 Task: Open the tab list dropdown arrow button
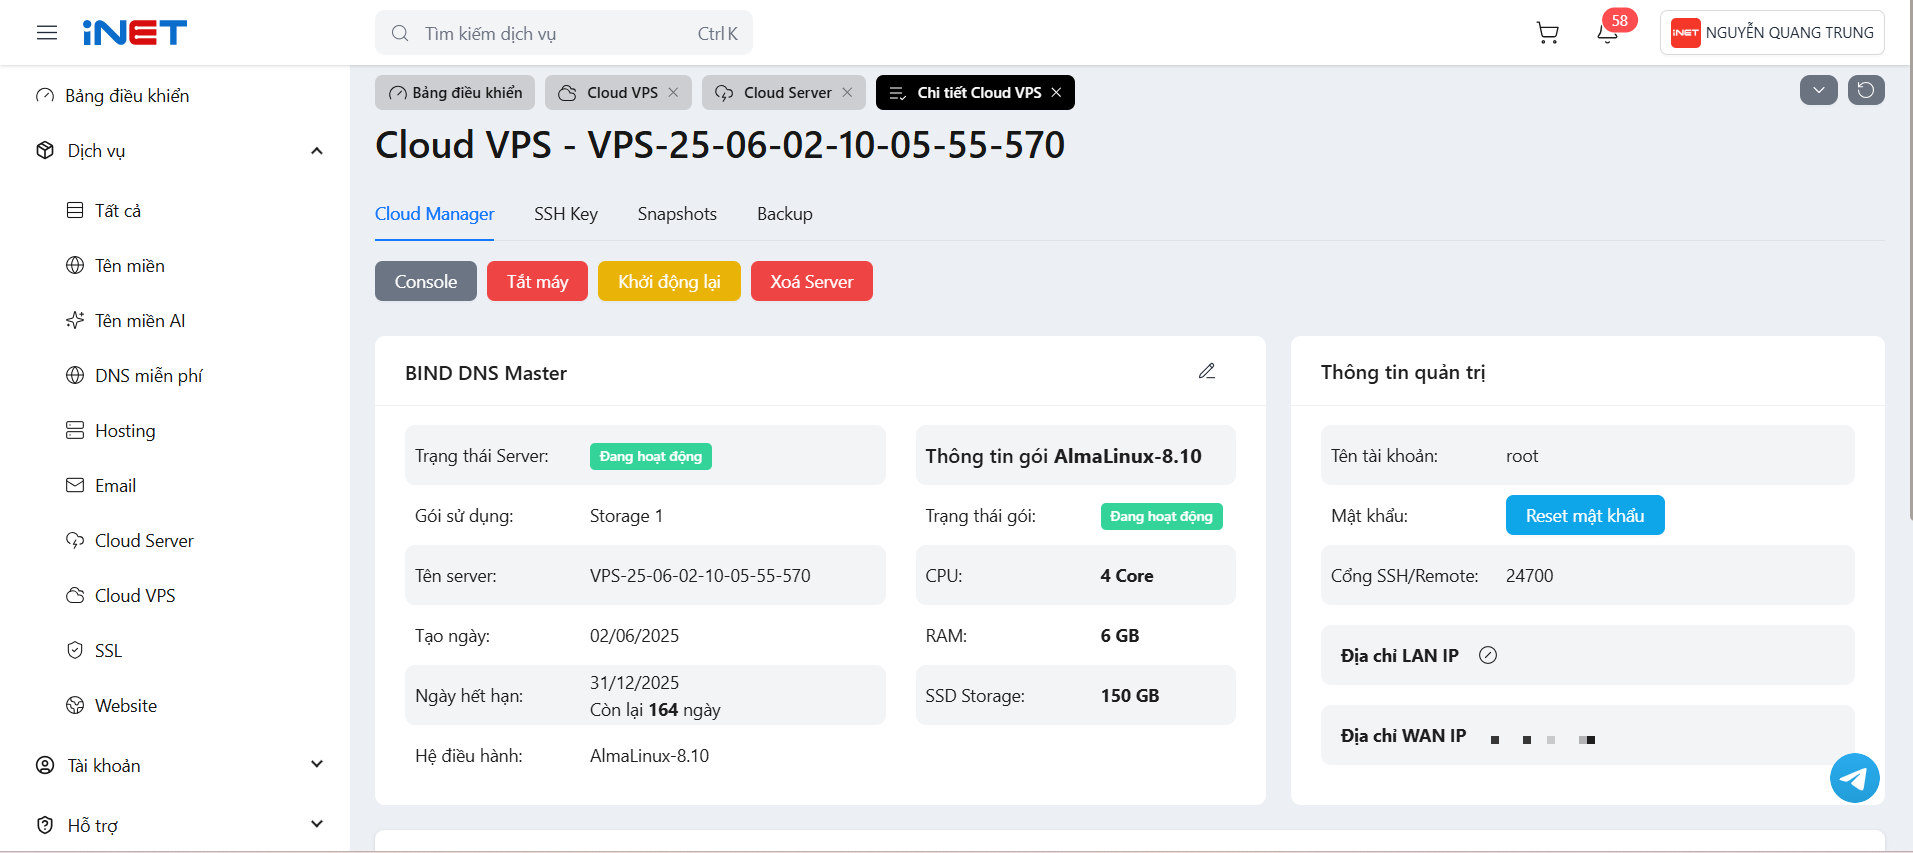click(x=1819, y=90)
